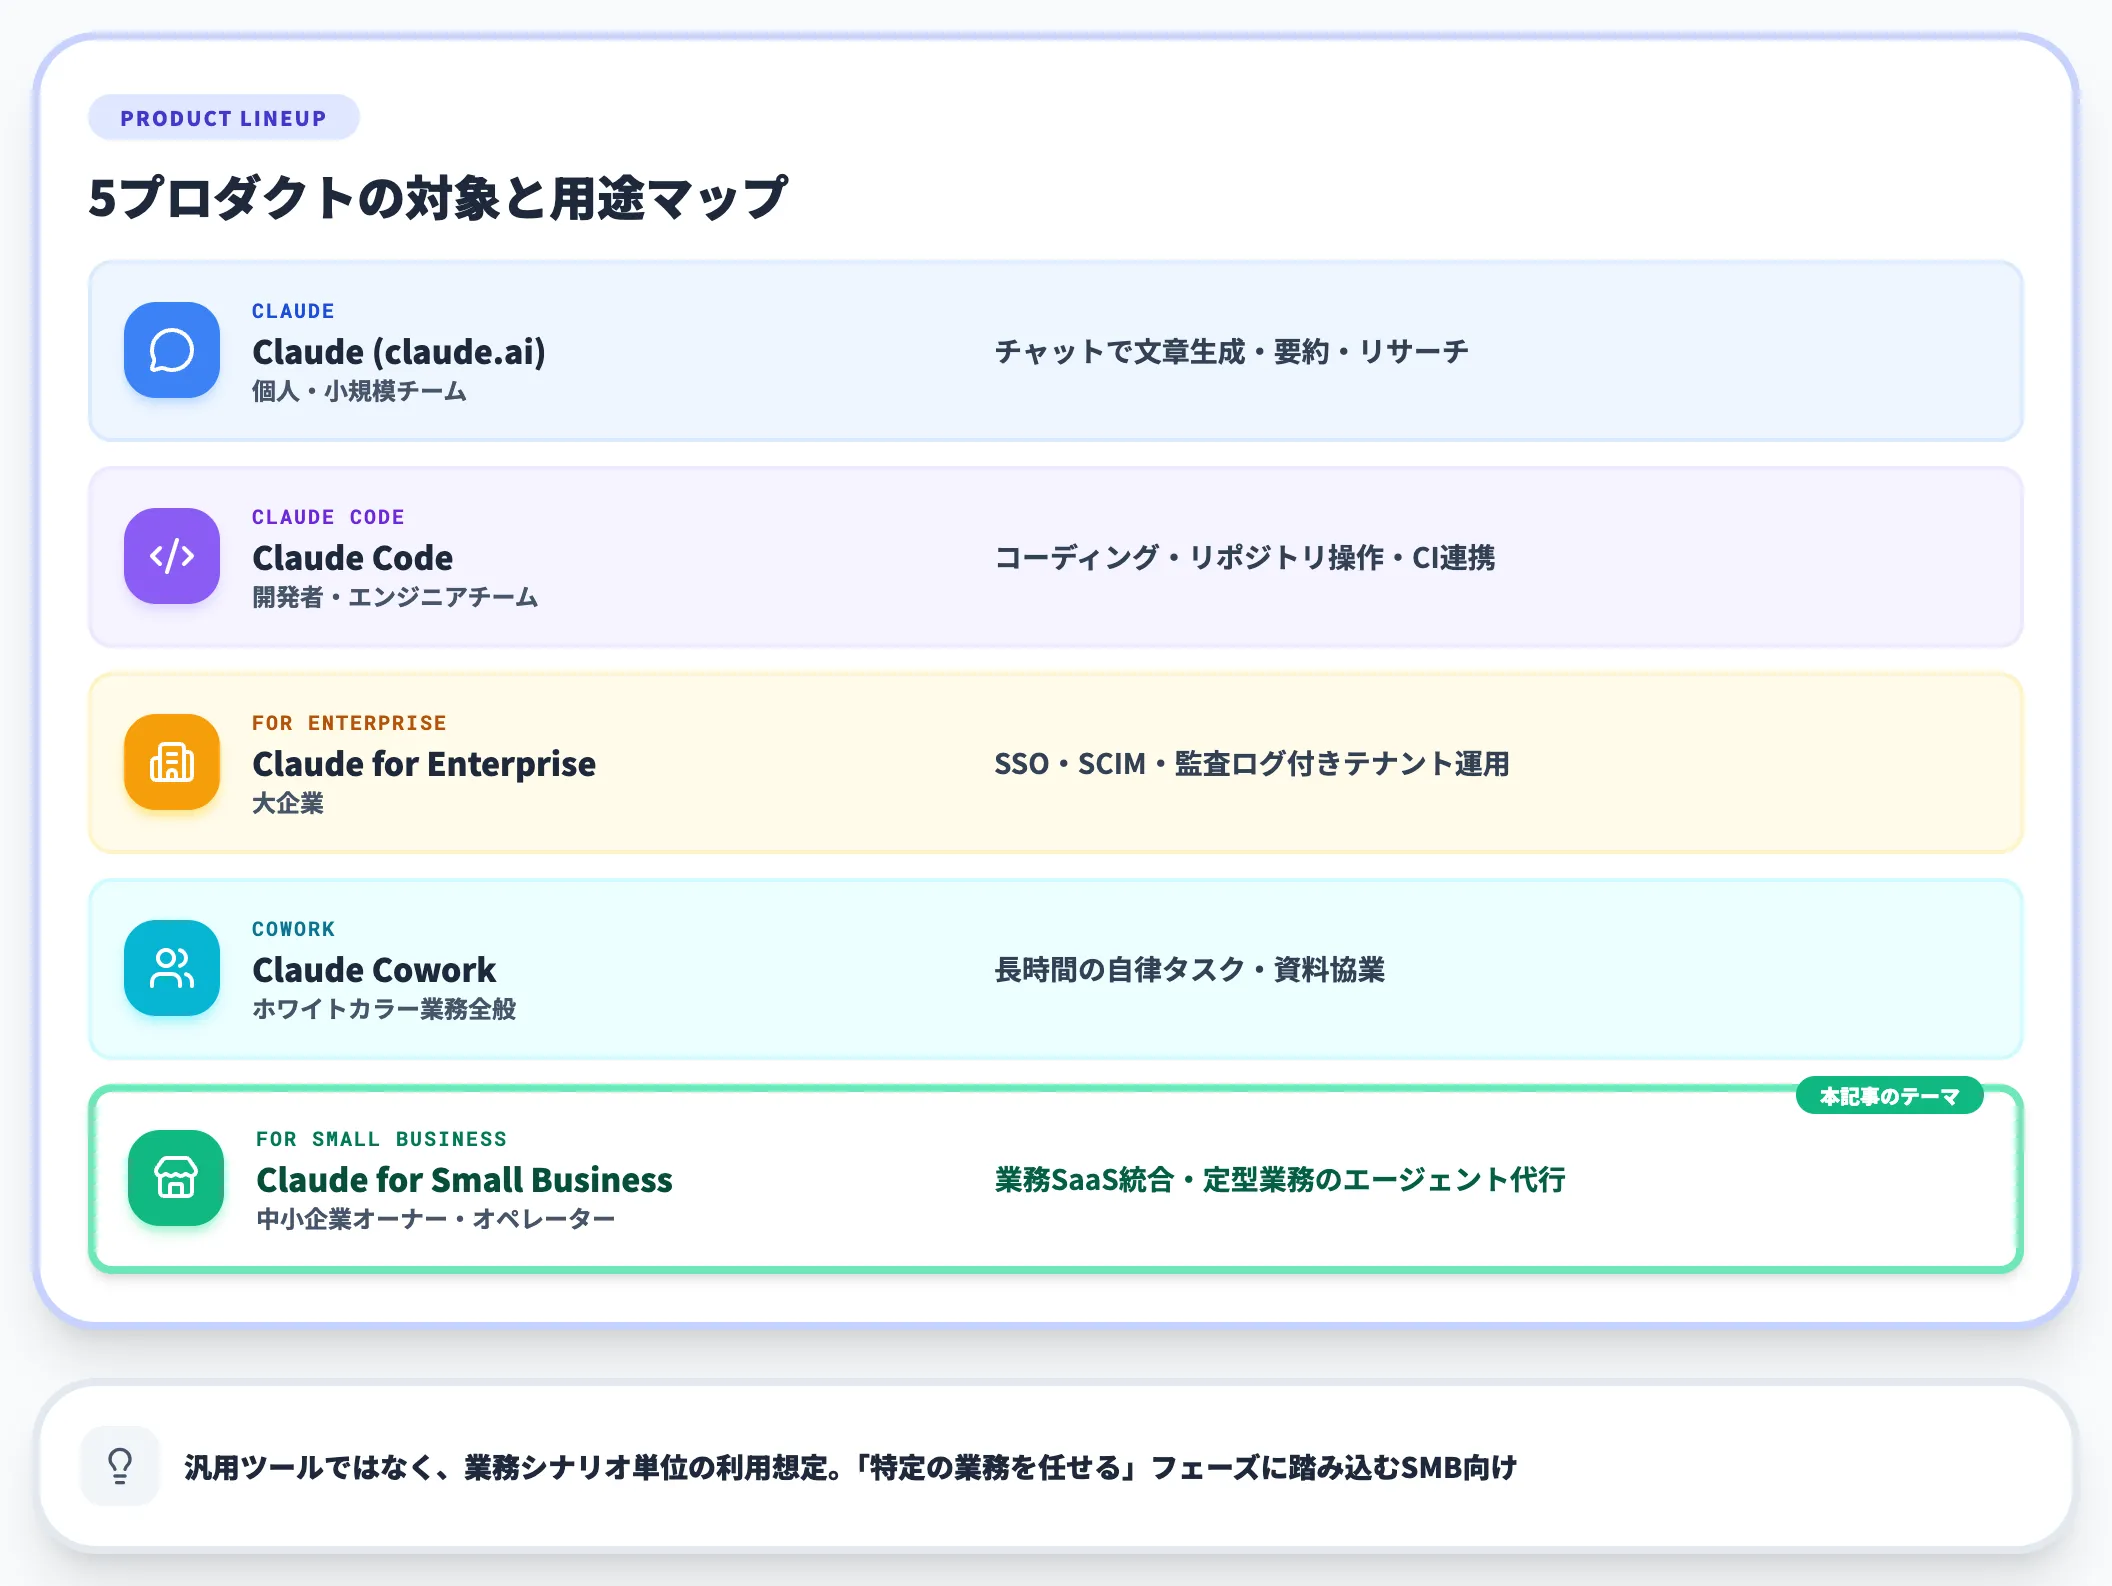Click the Claude Cowork product title
Viewport: 2112px width, 1586px height.
point(374,970)
